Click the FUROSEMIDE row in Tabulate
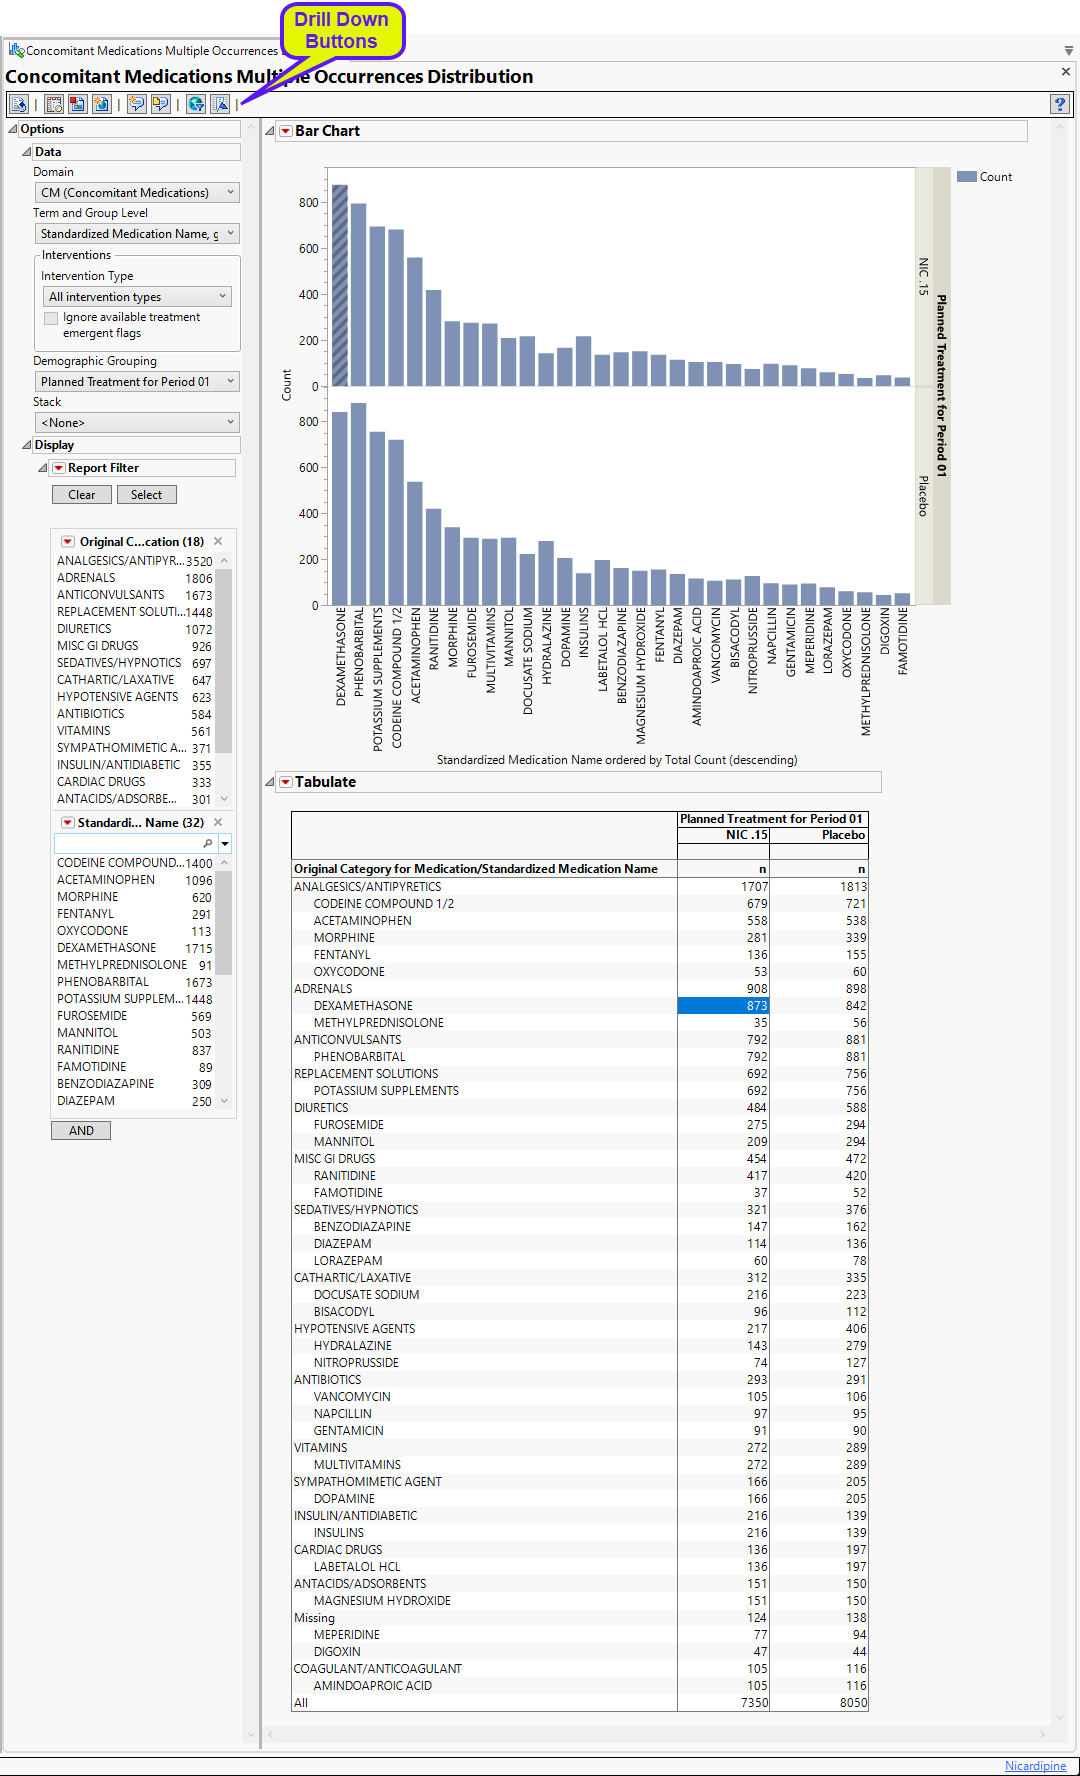The image size is (1080, 1776). click(x=580, y=1125)
